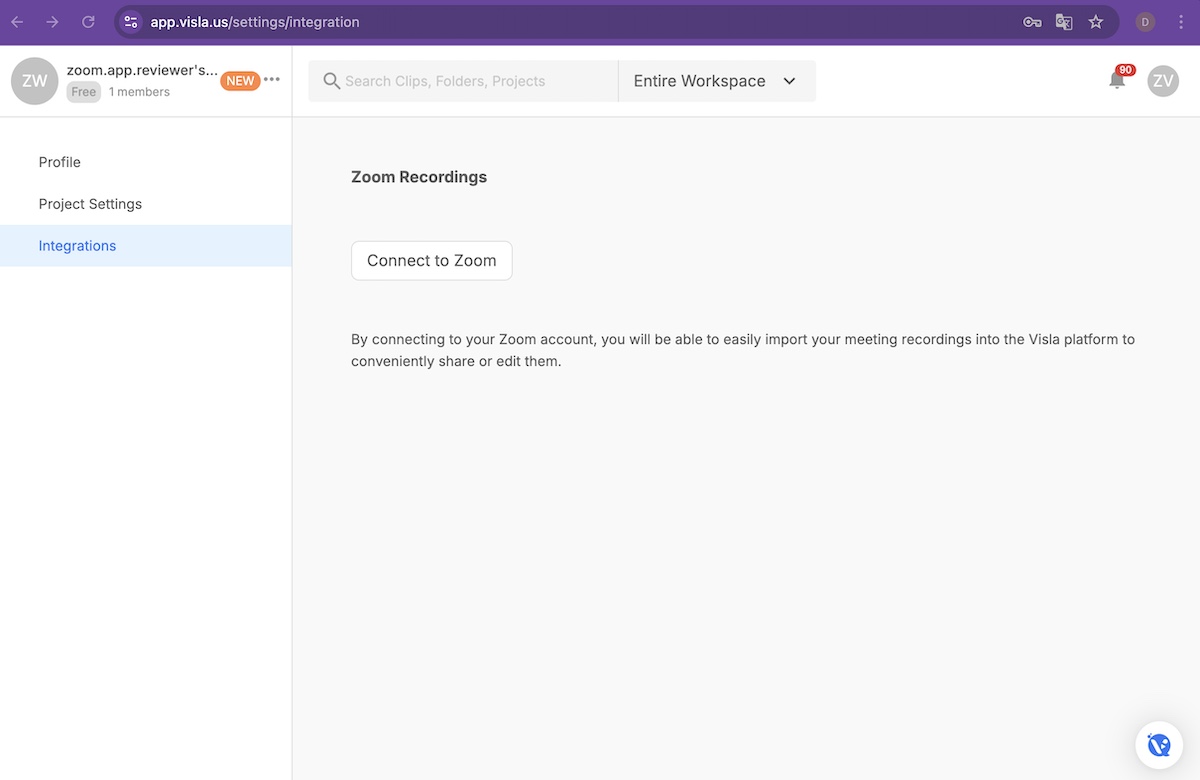The height and width of the screenshot is (780, 1200).
Task: Open workspace options ellipsis menu
Action: [x=272, y=80]
